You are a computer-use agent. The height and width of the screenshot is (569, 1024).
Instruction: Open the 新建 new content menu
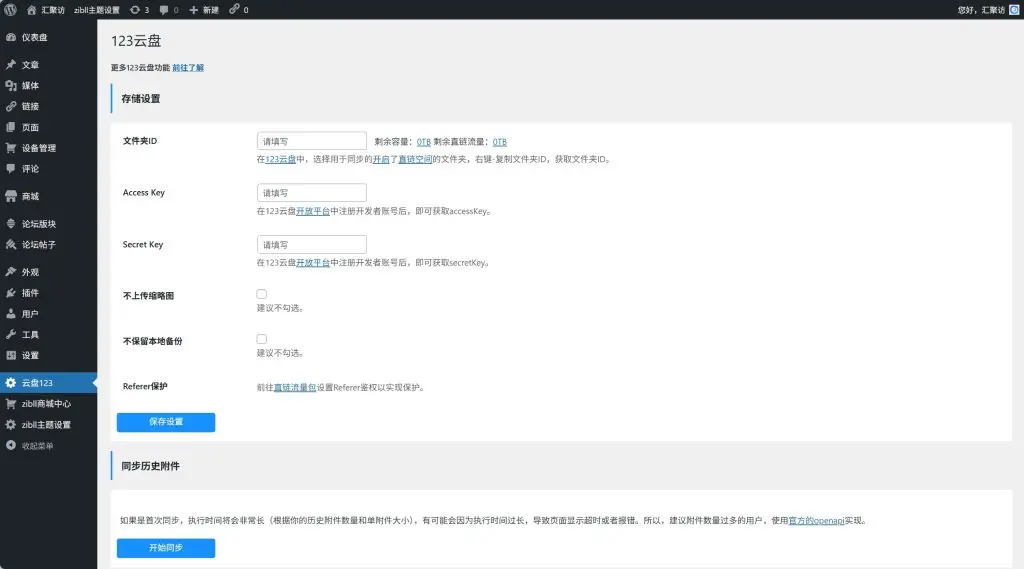pos(204,10)
